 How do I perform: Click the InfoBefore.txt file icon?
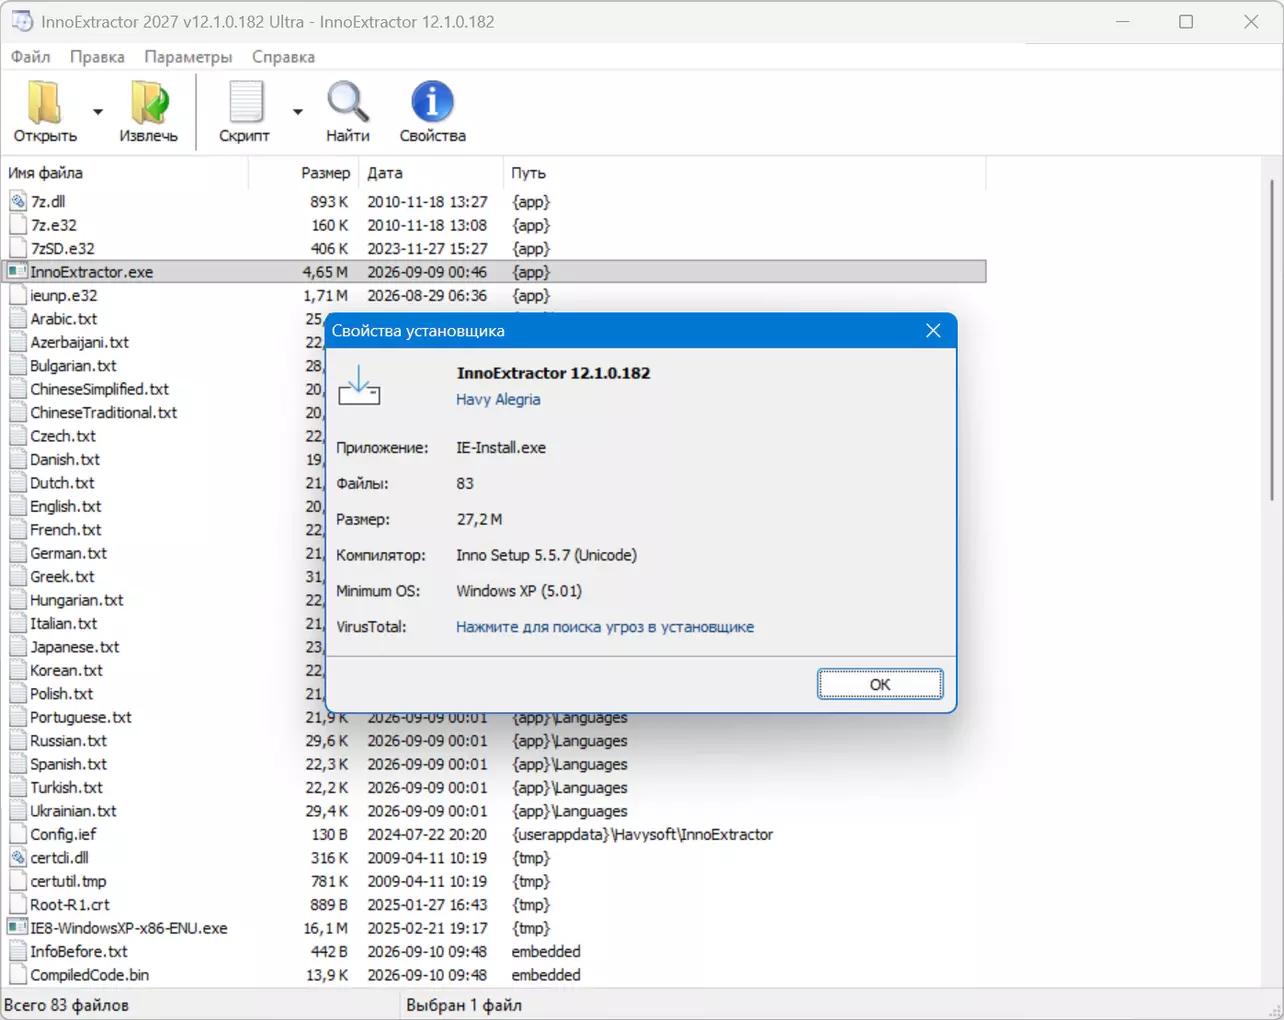(18, 952)
